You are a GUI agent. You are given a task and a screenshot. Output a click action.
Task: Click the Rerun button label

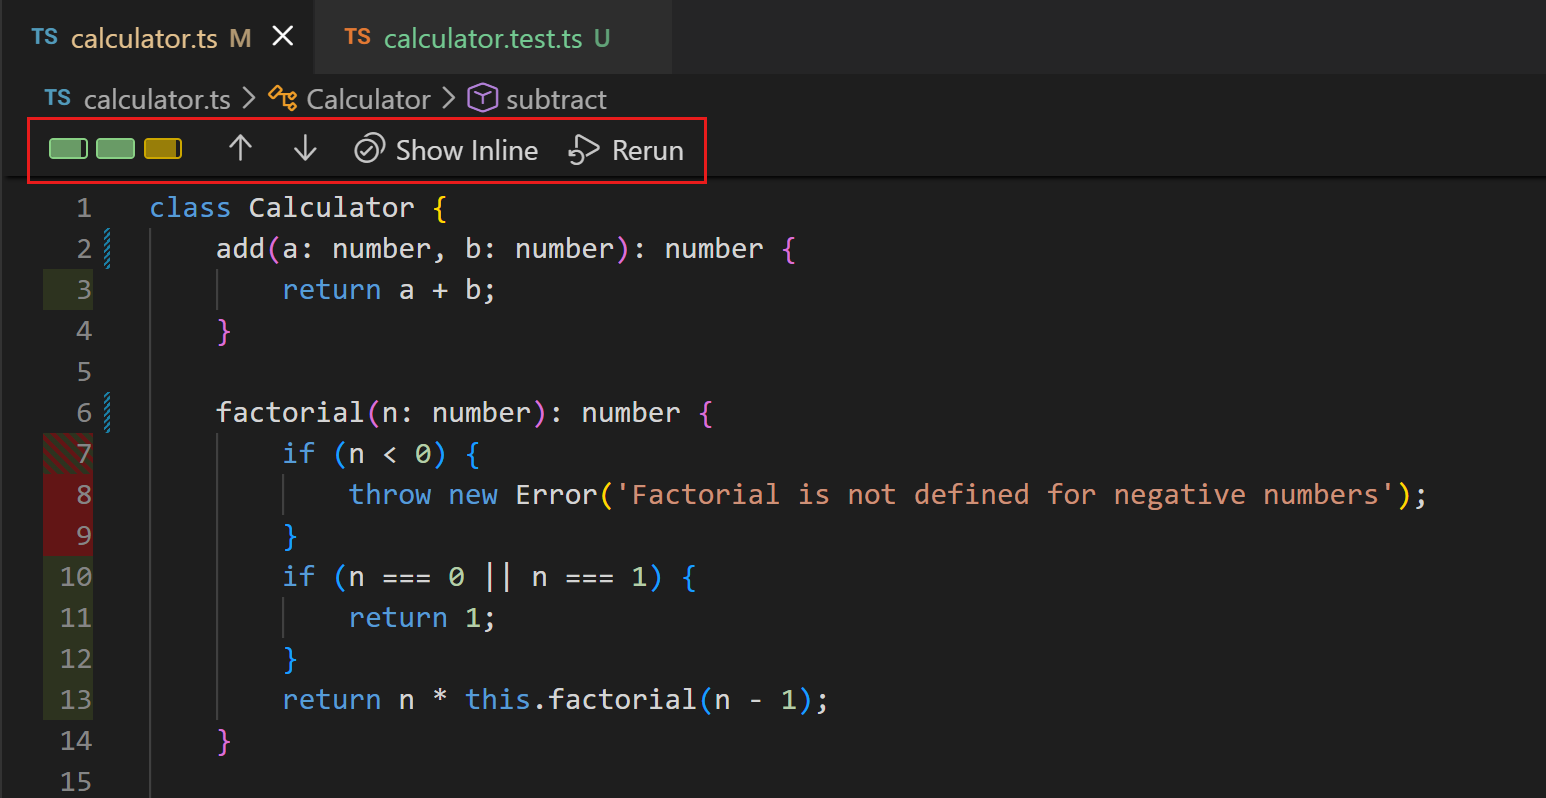(647, 150)
